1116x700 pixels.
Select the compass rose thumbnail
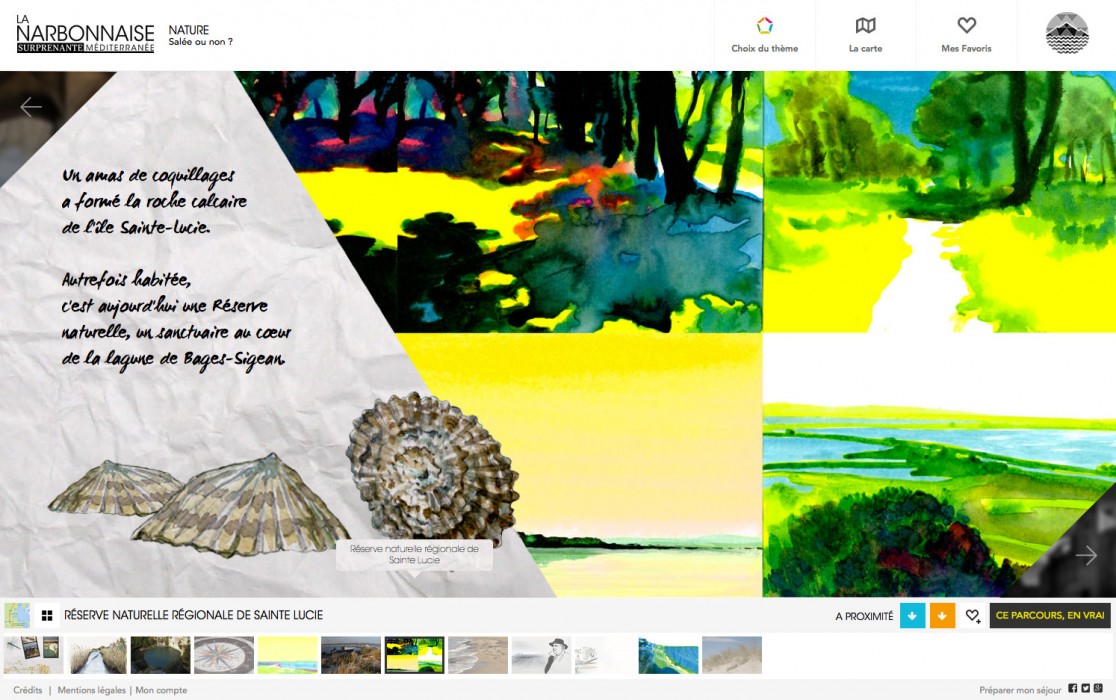coord(224,655)
